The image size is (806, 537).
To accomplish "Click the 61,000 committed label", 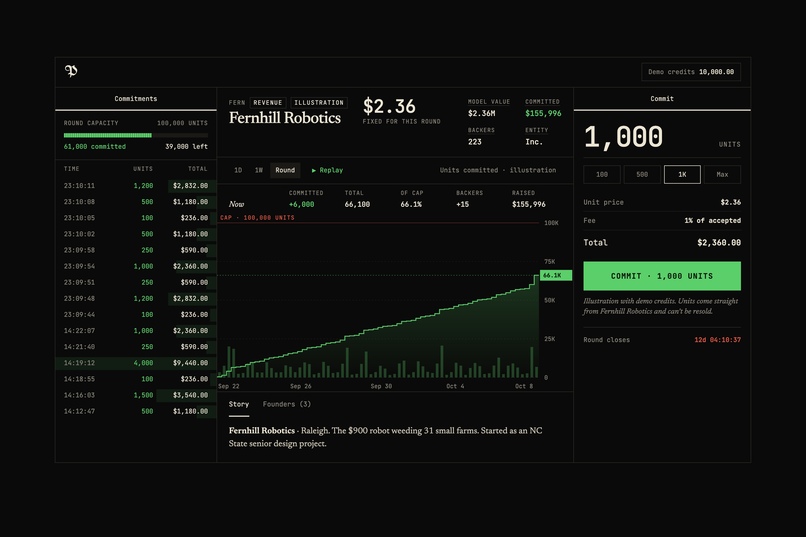I will [95, 146].
